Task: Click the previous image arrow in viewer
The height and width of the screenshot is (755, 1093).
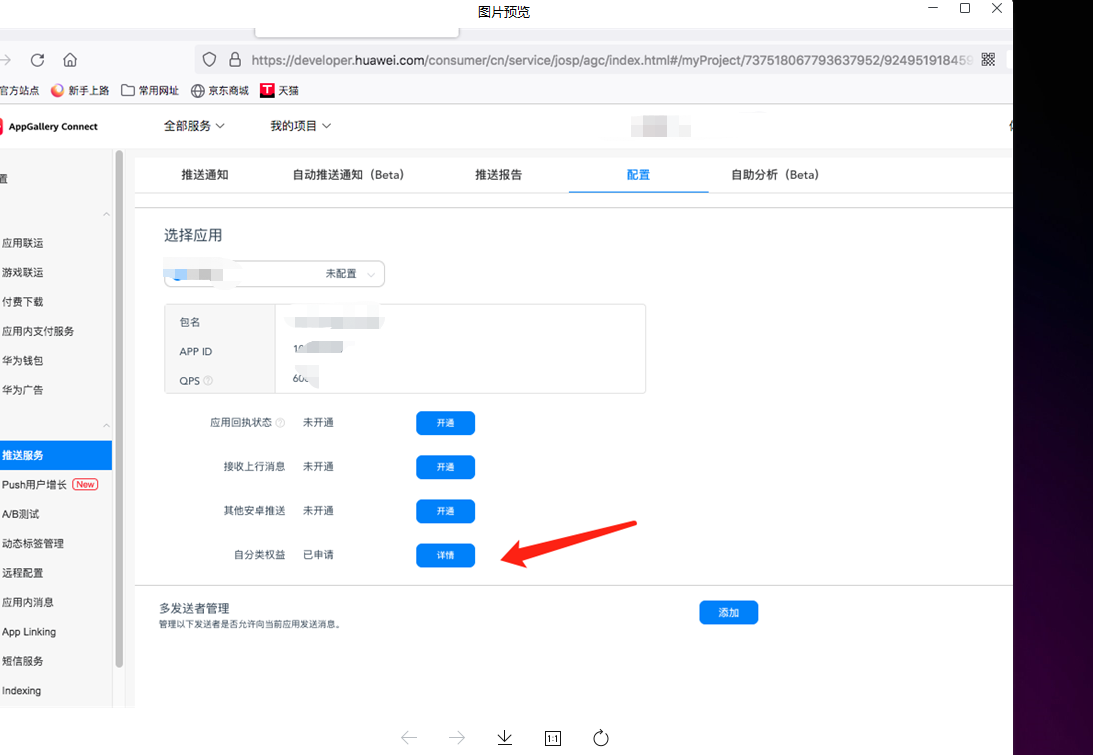Action: [409, 738]
